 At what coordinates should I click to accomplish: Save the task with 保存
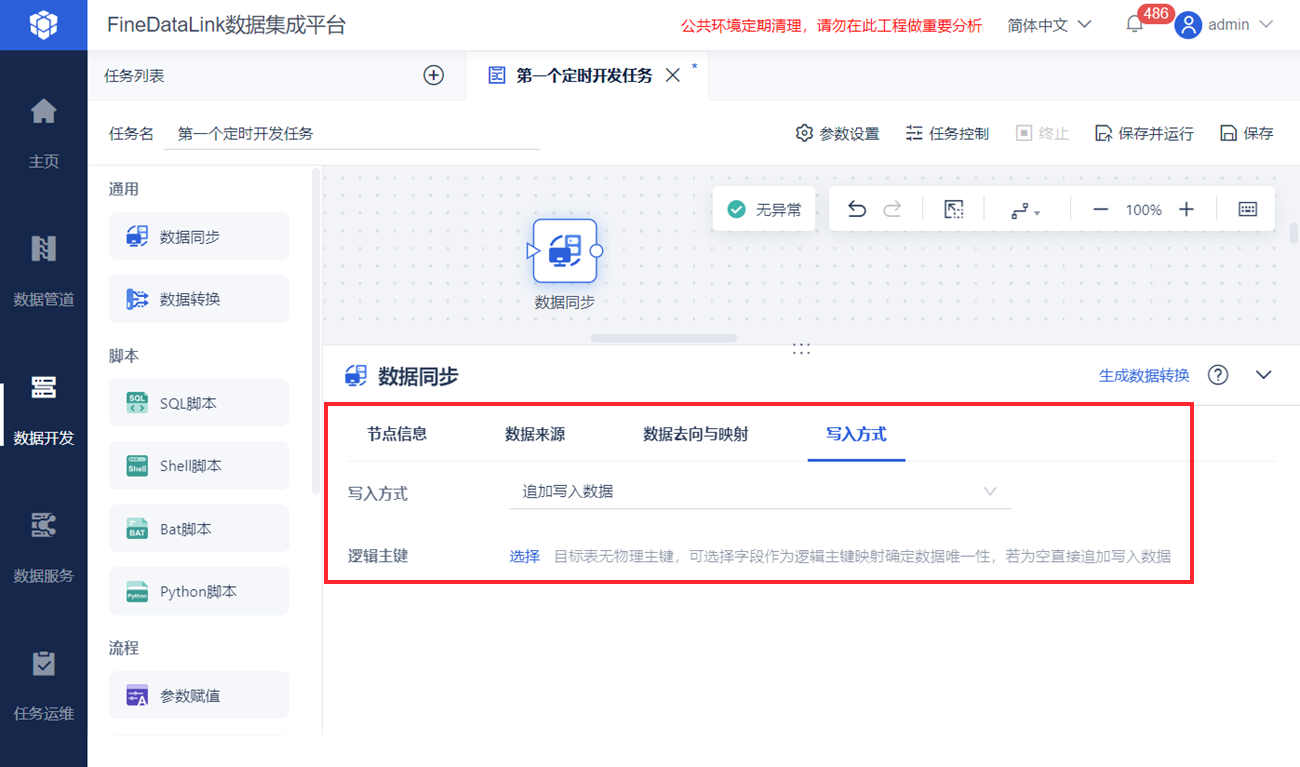coord(1247,133)
